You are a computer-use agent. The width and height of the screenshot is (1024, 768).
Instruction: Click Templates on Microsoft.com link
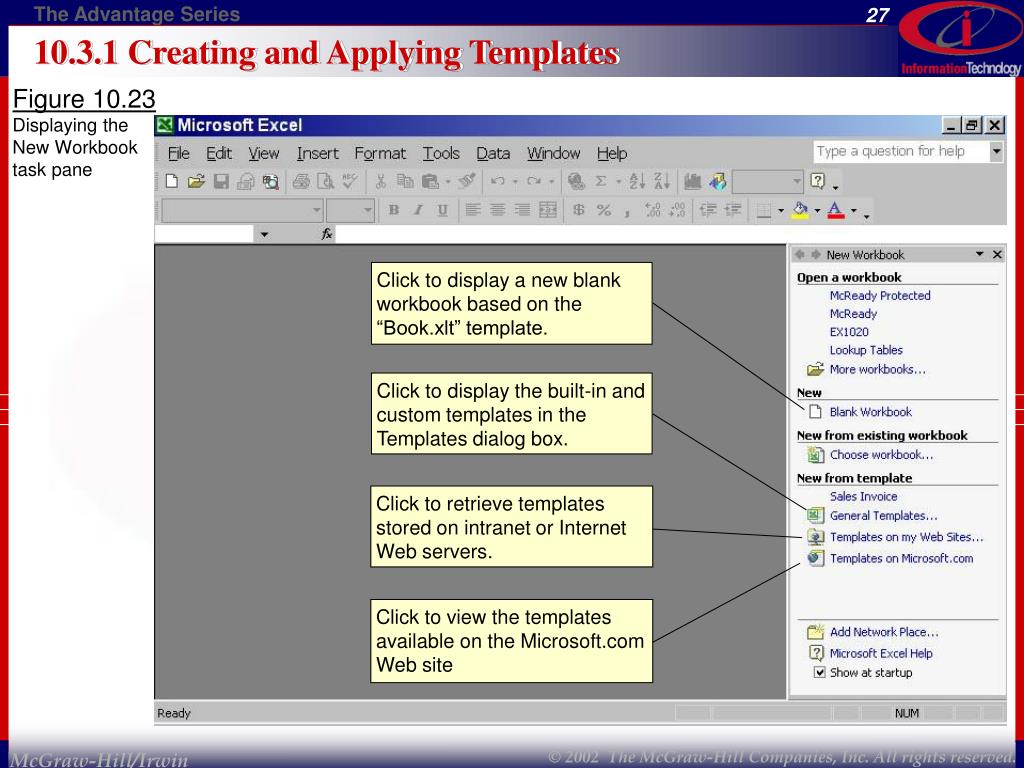point(901,558)
